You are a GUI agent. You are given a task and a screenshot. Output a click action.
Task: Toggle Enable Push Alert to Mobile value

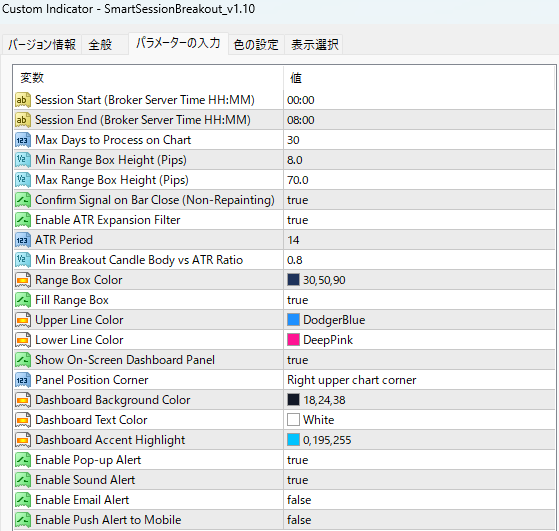point(420,520)
